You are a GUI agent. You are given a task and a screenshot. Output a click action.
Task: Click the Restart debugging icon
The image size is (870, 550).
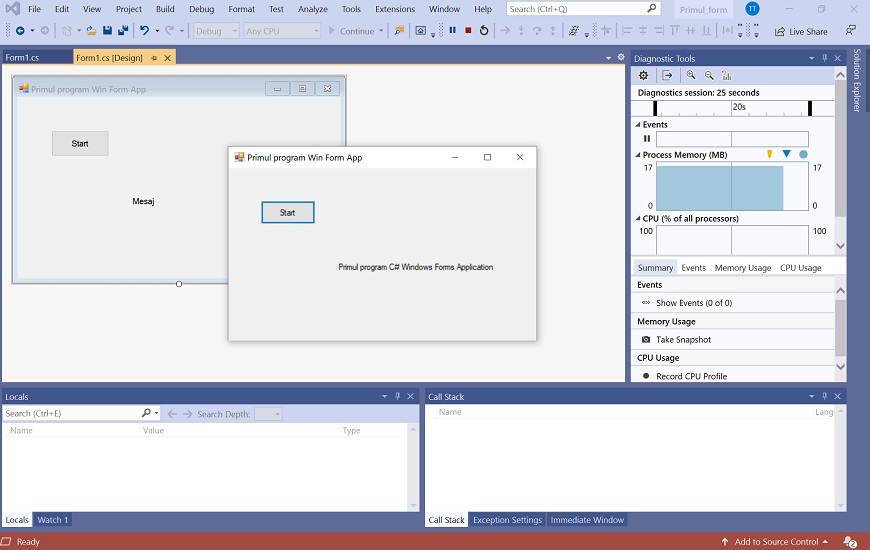(x=484, y=31)
